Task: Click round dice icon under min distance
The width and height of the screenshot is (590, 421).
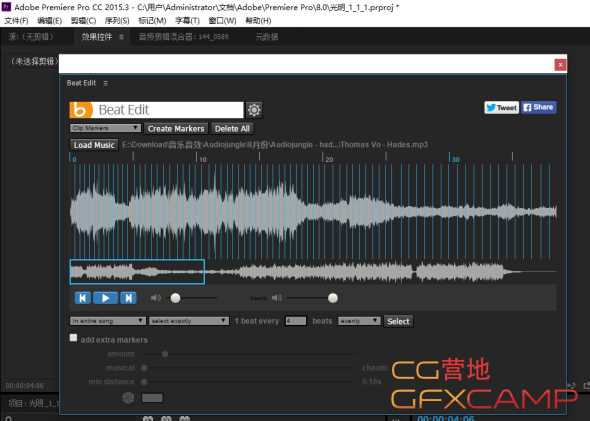Action: (x=128, y=398)
